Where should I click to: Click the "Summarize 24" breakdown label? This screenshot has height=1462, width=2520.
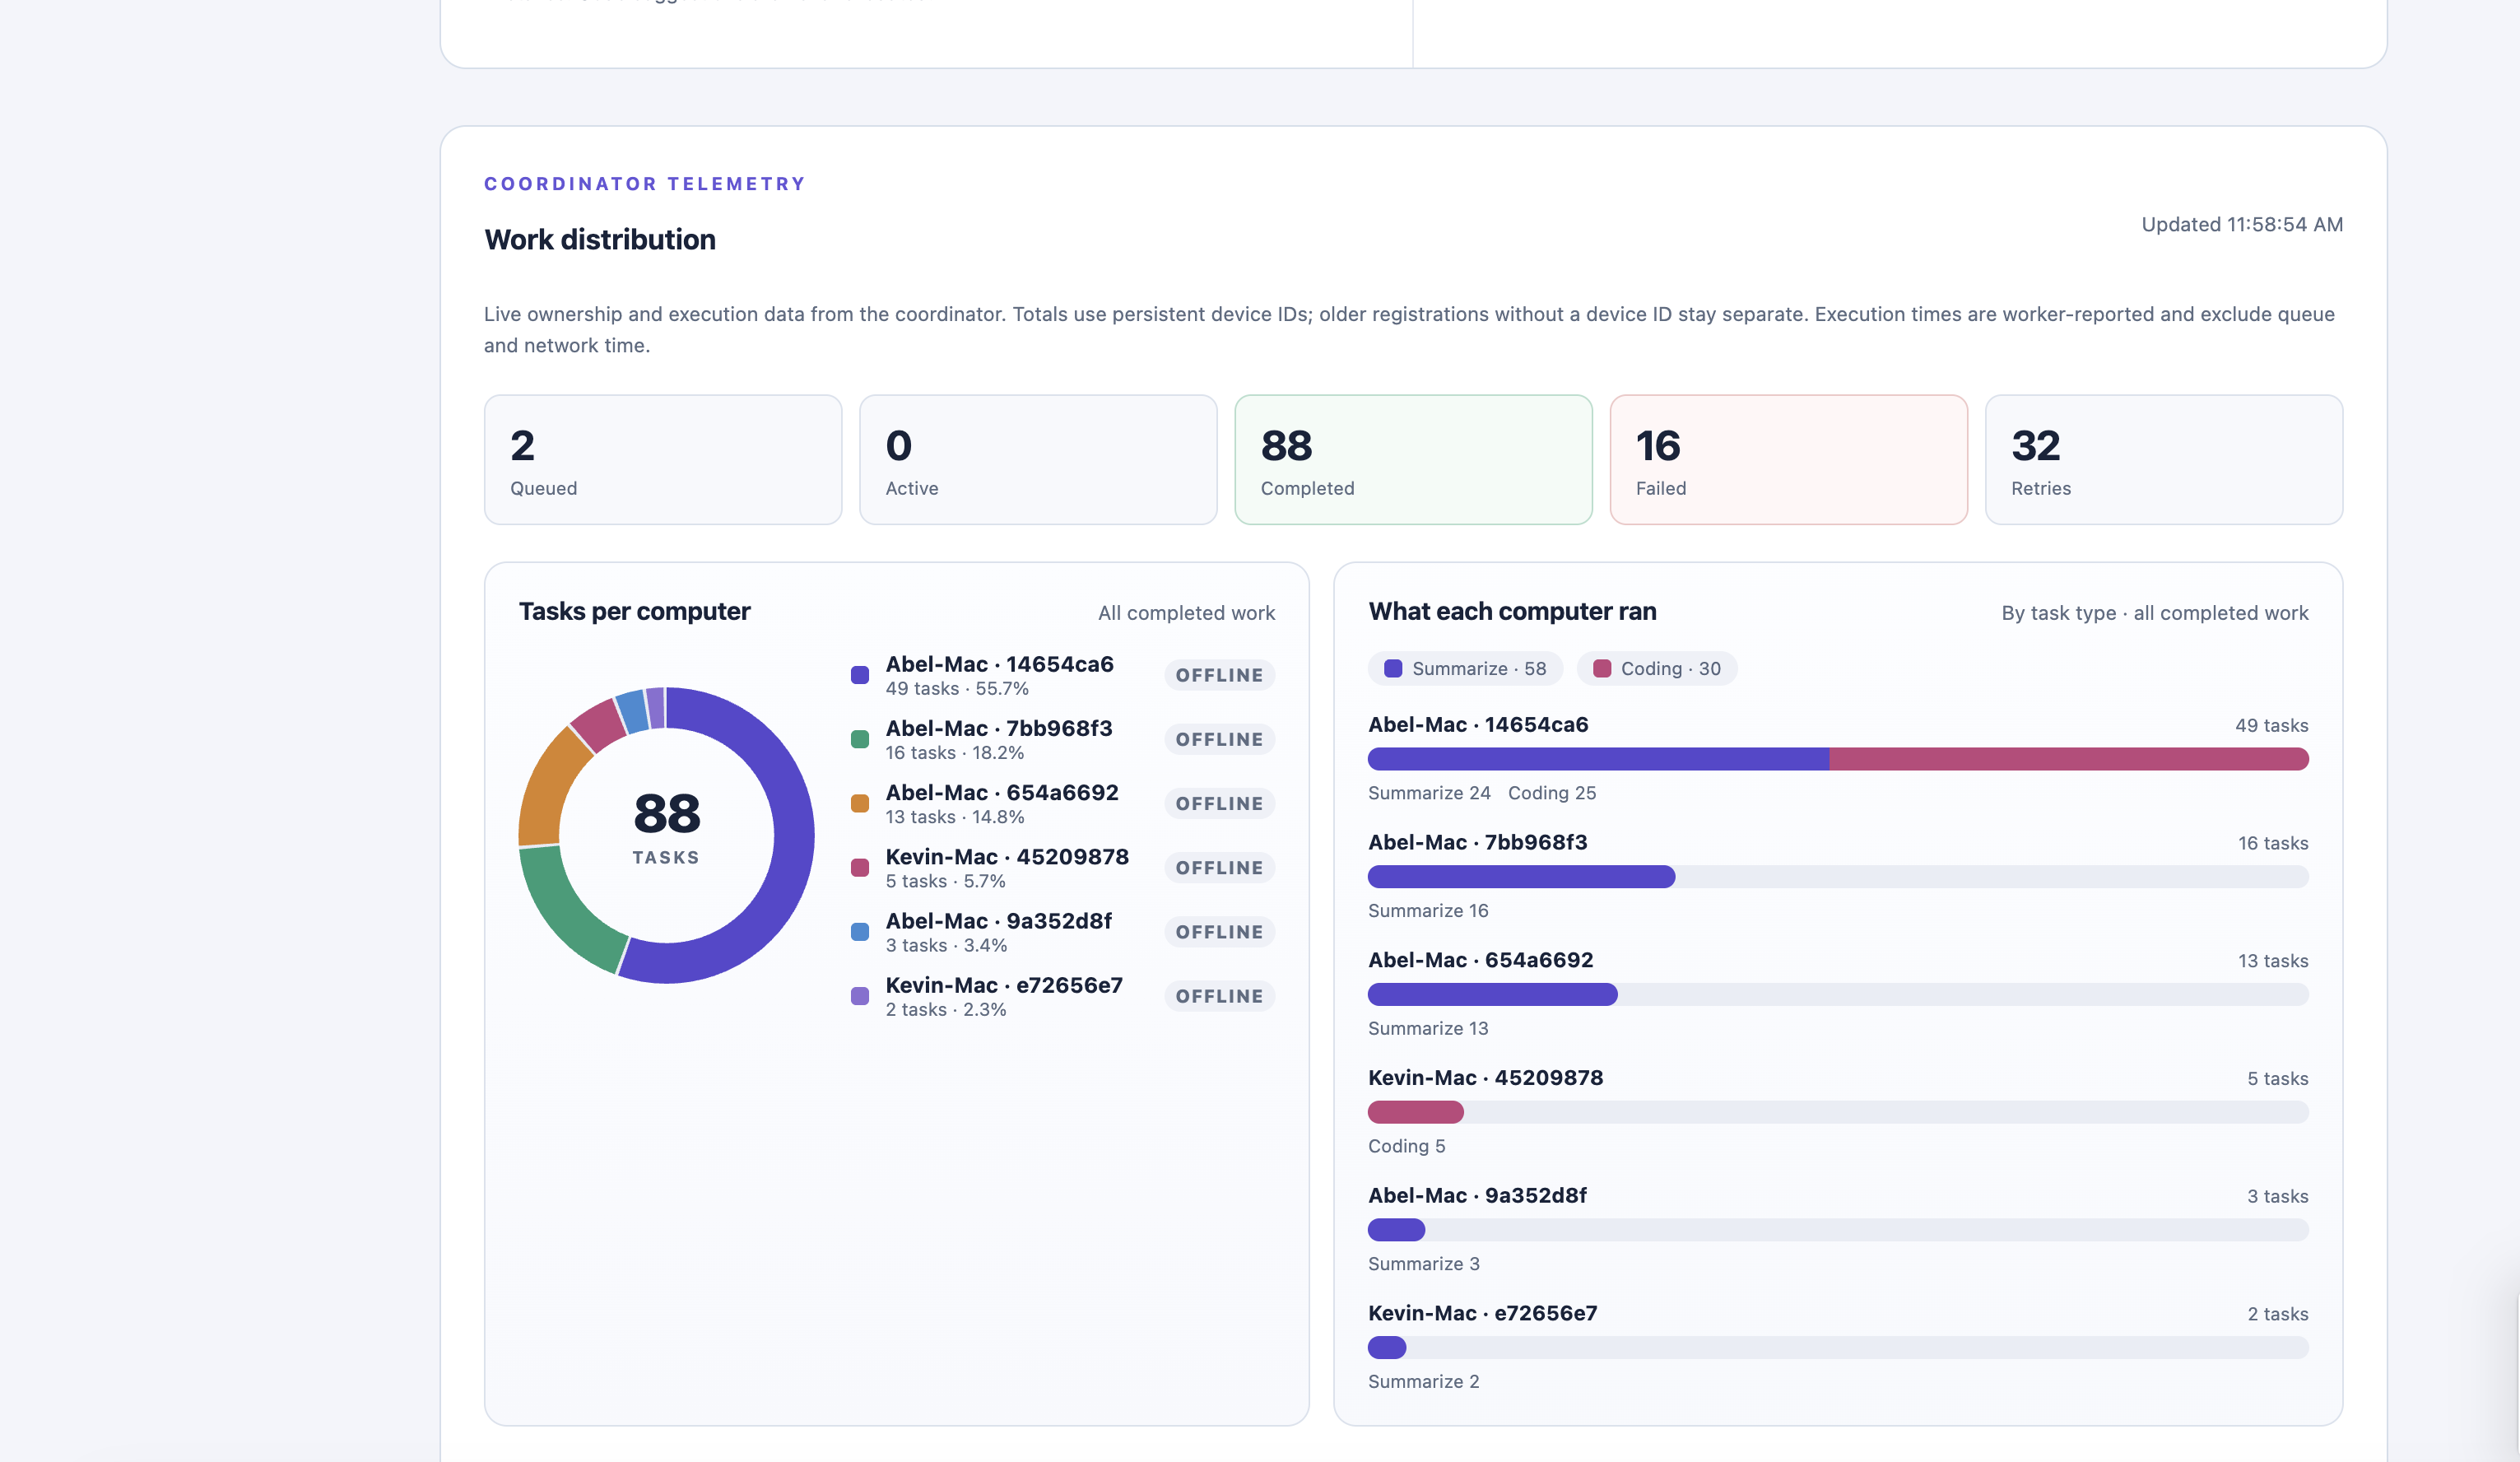click(1429, 793)
